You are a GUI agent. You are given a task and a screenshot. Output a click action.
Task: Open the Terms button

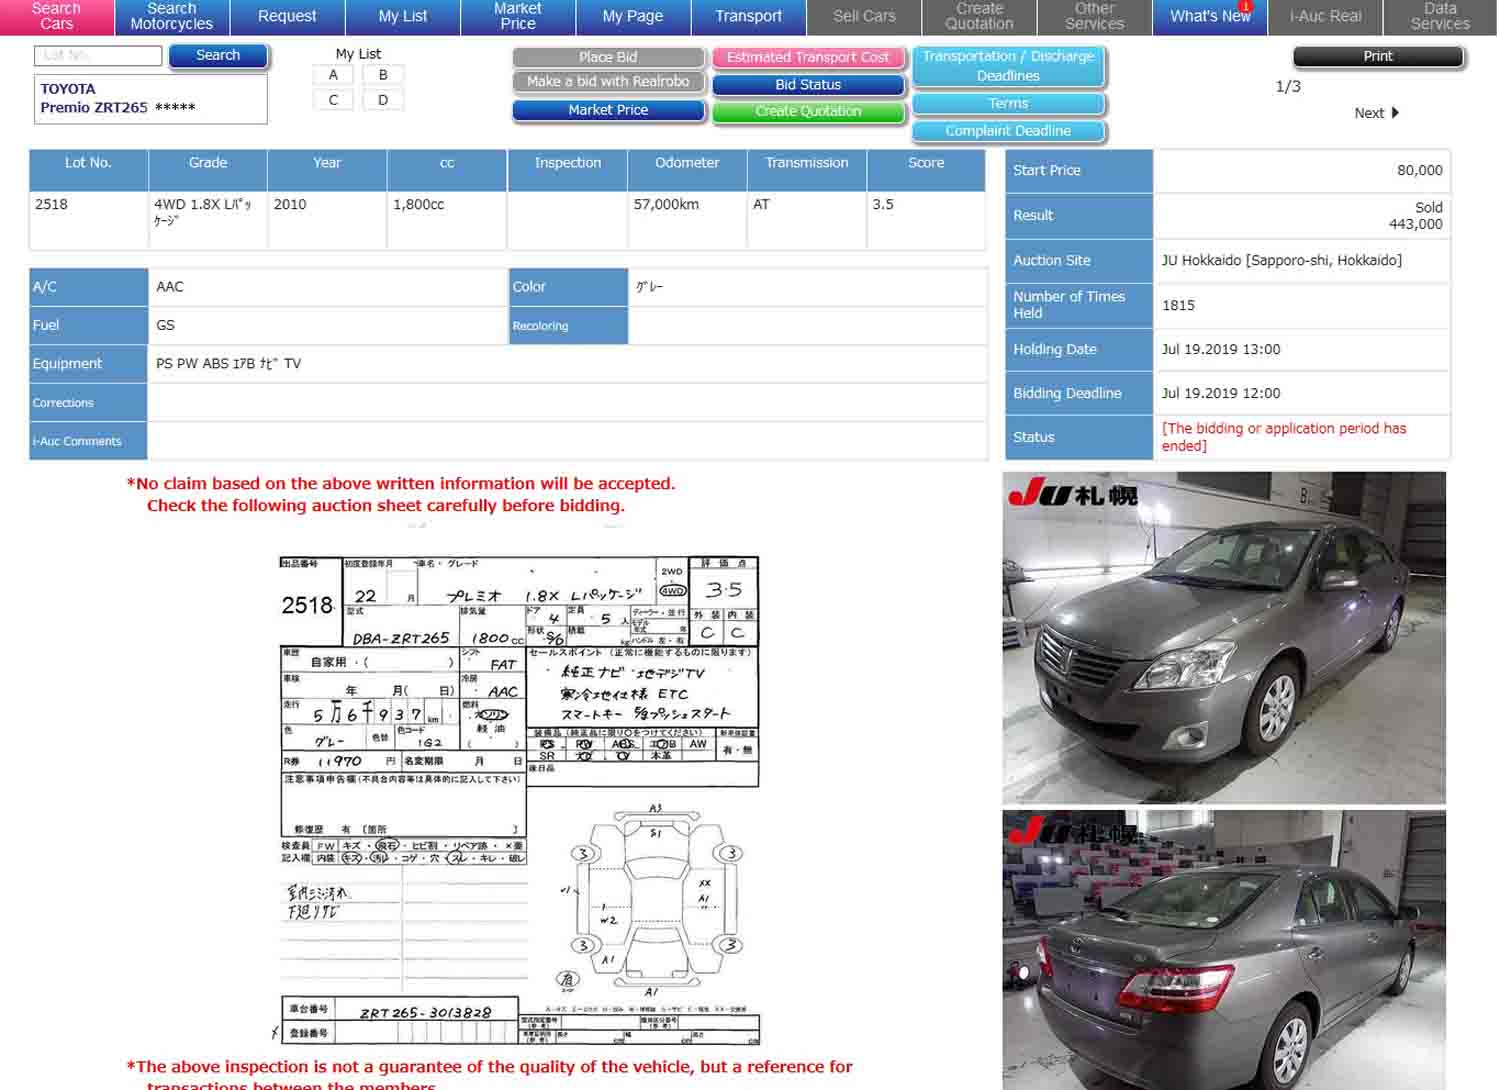(1008, 104)
